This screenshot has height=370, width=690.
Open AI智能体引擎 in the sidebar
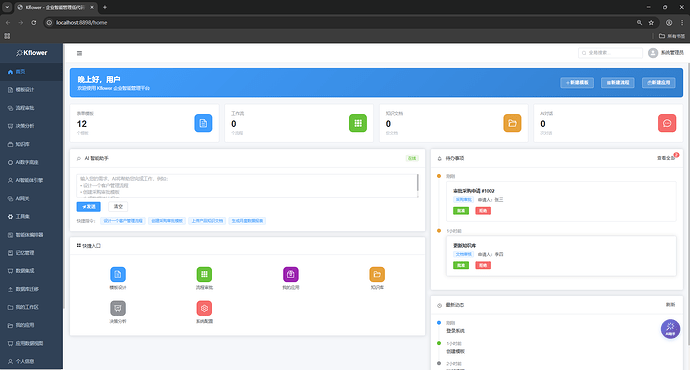(31, 180)
